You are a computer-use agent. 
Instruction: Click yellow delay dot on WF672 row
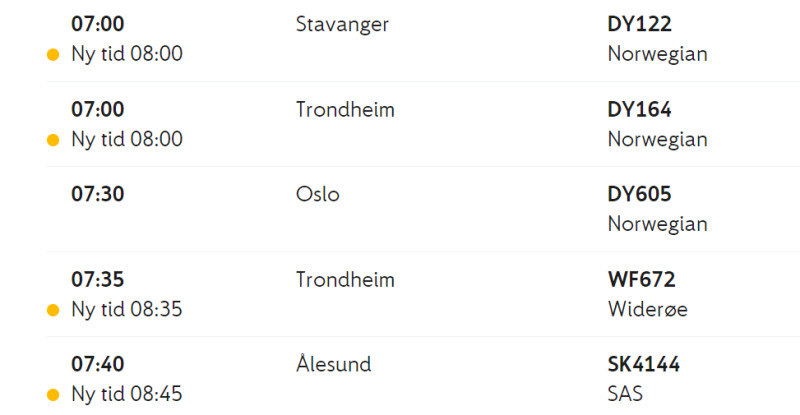[53, 310]
